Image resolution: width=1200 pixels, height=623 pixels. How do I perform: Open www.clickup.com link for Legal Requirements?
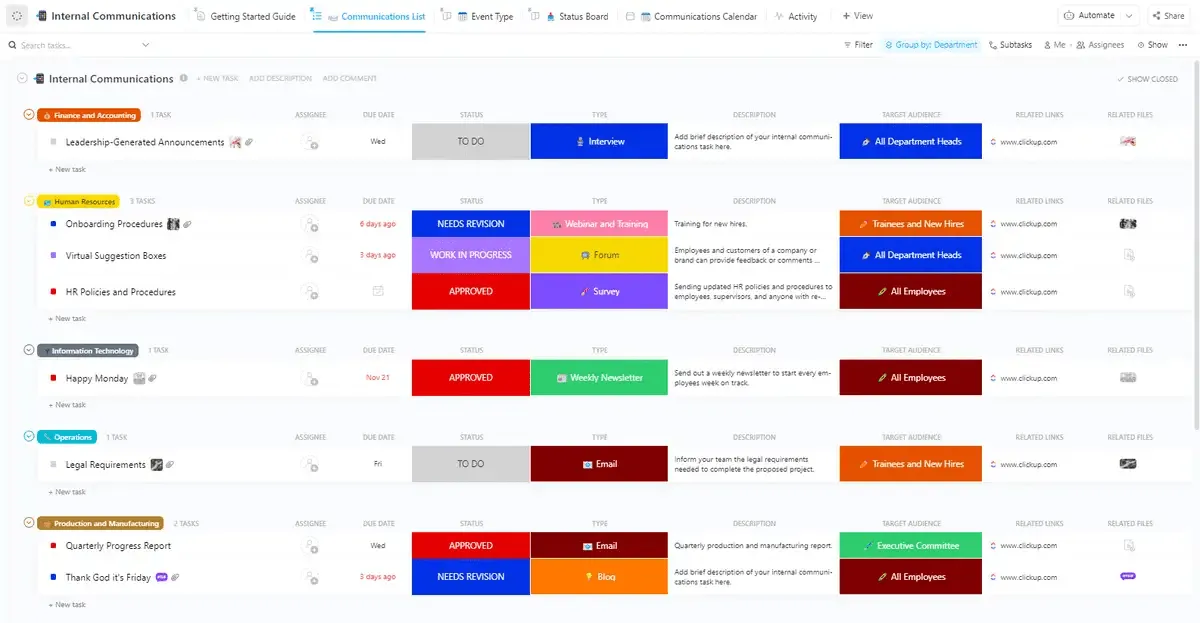click(1028, 464)
